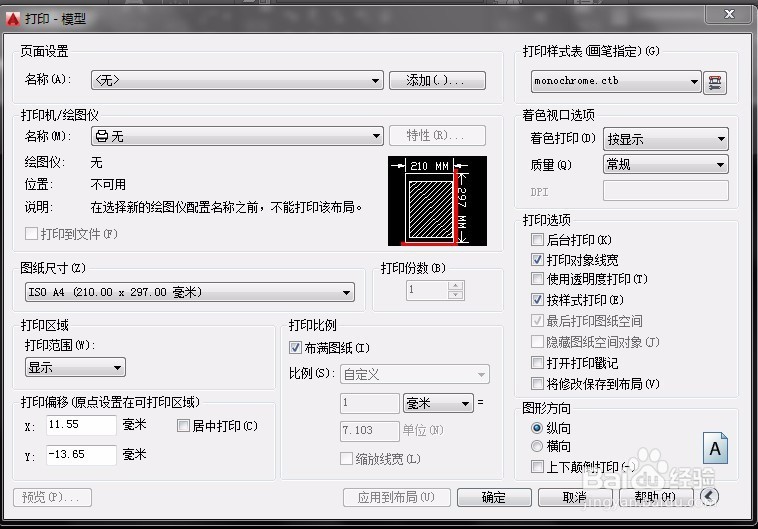758x529 pixels.
Task: Toggle 打印对象线宽 checkbox
Action: coord(537,260)
